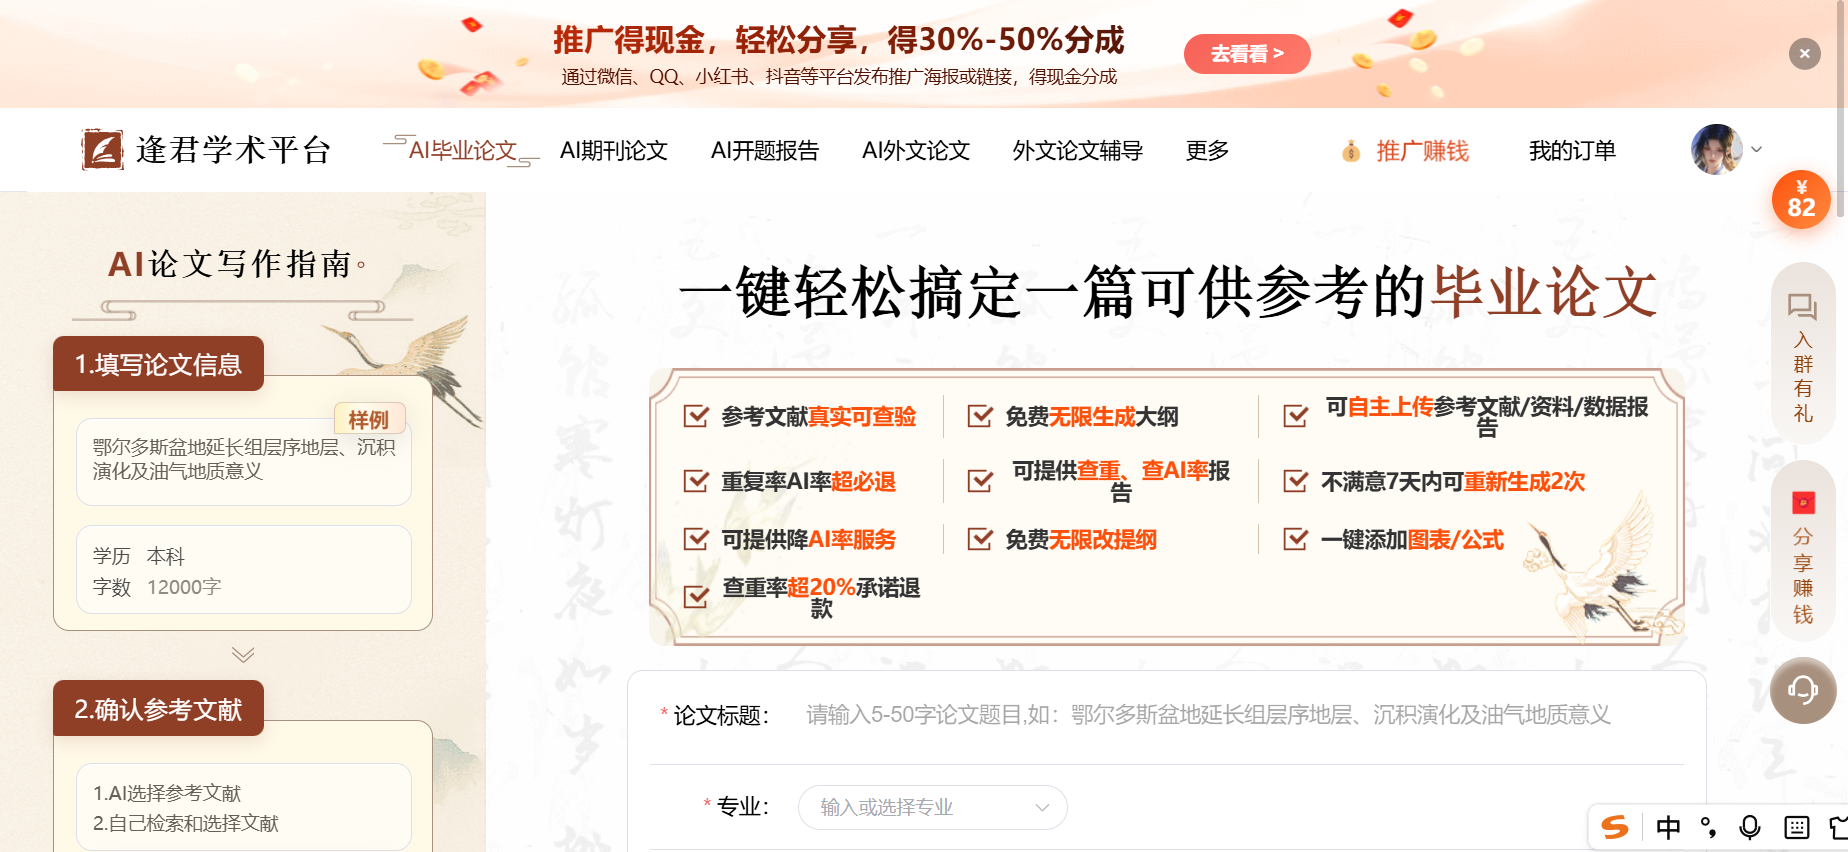Click the 去看看 button in the banner
Screen dimensions: 1848x852
1247,54
